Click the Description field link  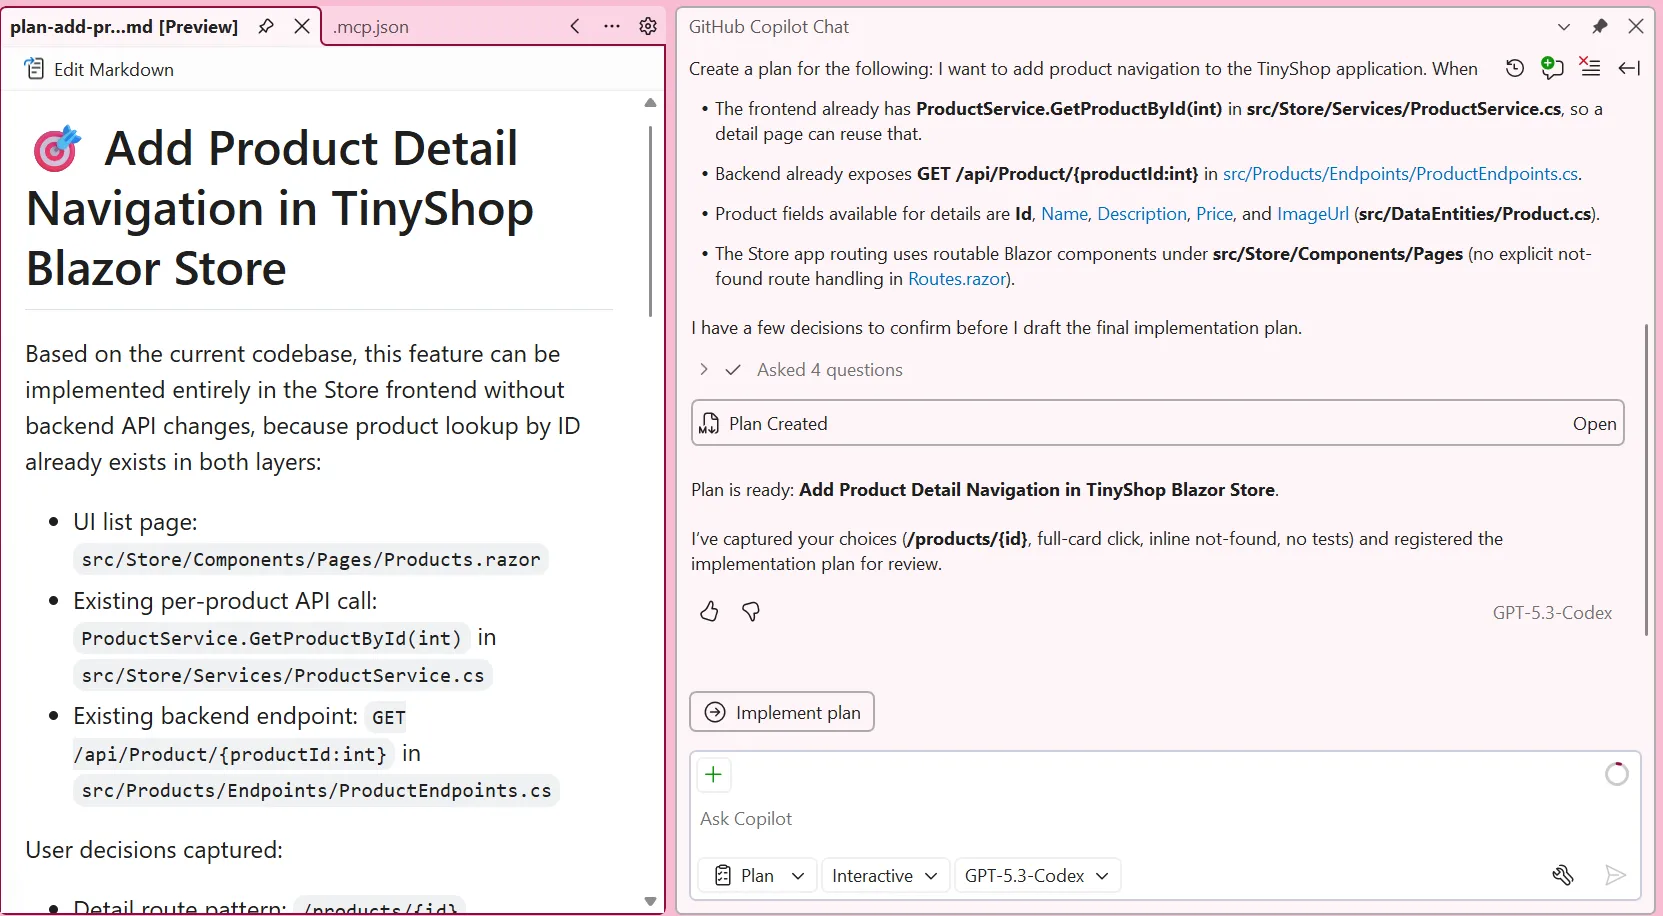pos(1142,214)
